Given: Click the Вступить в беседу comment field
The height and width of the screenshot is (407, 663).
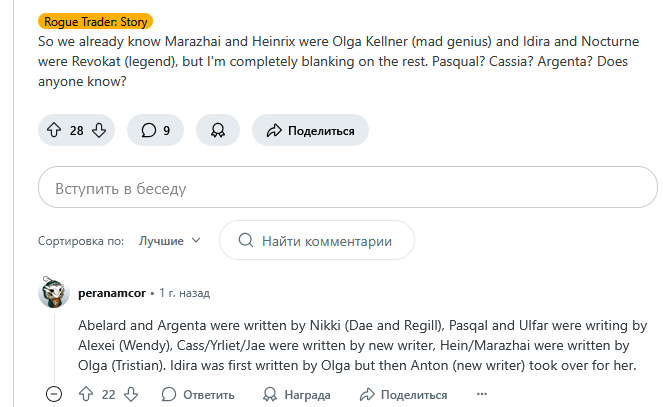Looking at the screenshot, I should point(347,188).
